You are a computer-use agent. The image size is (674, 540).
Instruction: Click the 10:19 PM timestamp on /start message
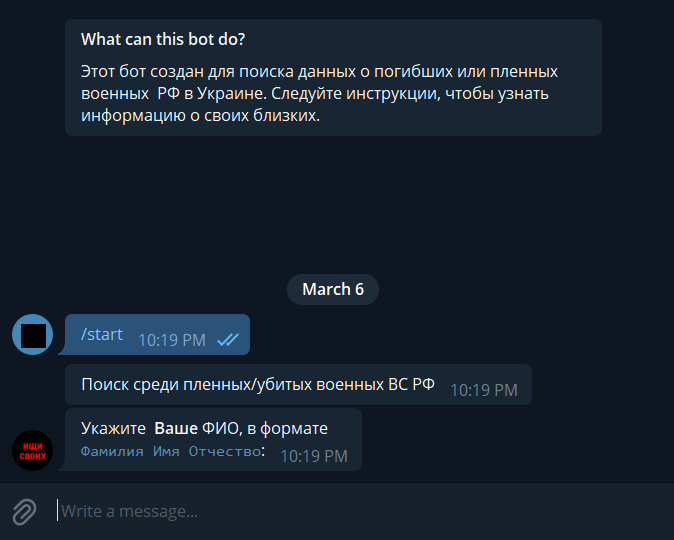[172, 340]
